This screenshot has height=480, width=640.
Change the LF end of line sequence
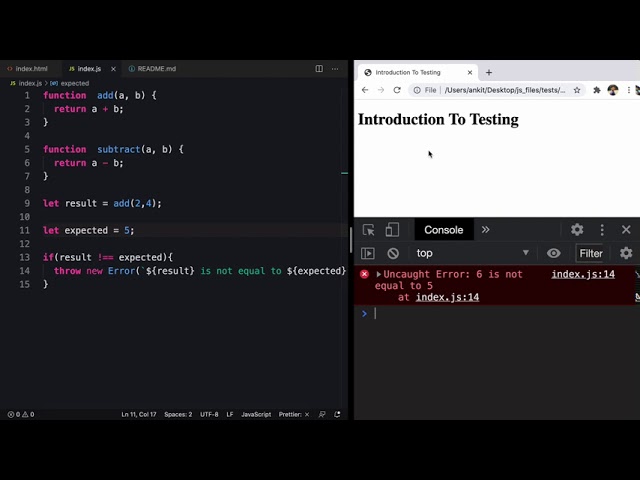[x=230, y=414]
